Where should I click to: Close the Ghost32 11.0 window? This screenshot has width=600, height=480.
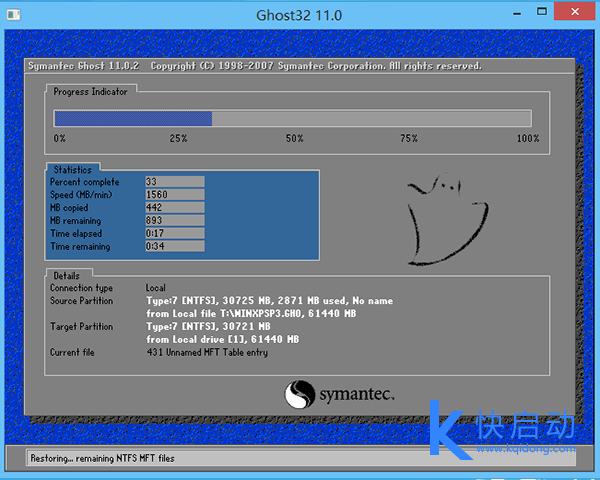(x=573, y=14)
